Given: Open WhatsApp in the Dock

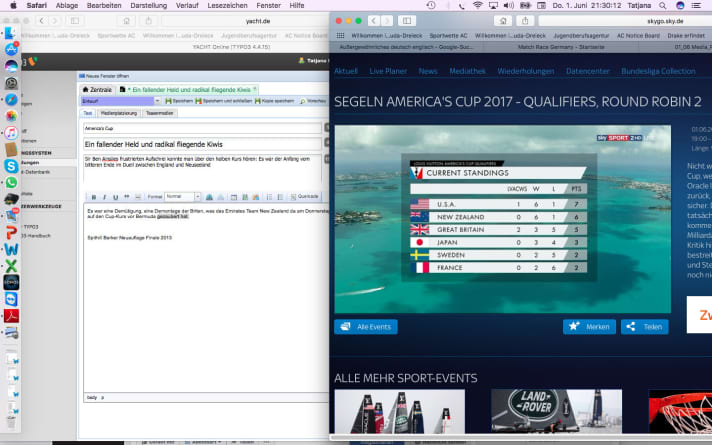Looking at the screenshot, I should 11,183.
